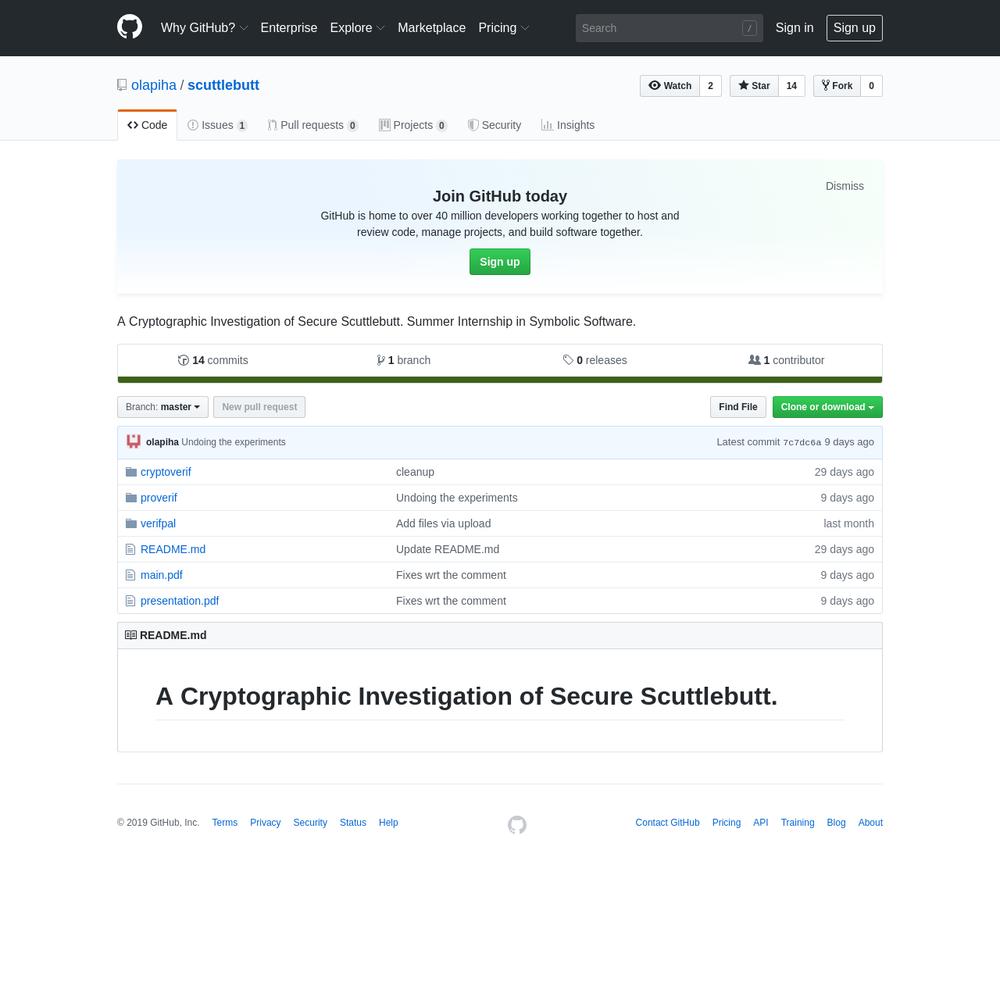Open Enterprise in the top navigation
1000x1000 pixels.
click(289, 28)
